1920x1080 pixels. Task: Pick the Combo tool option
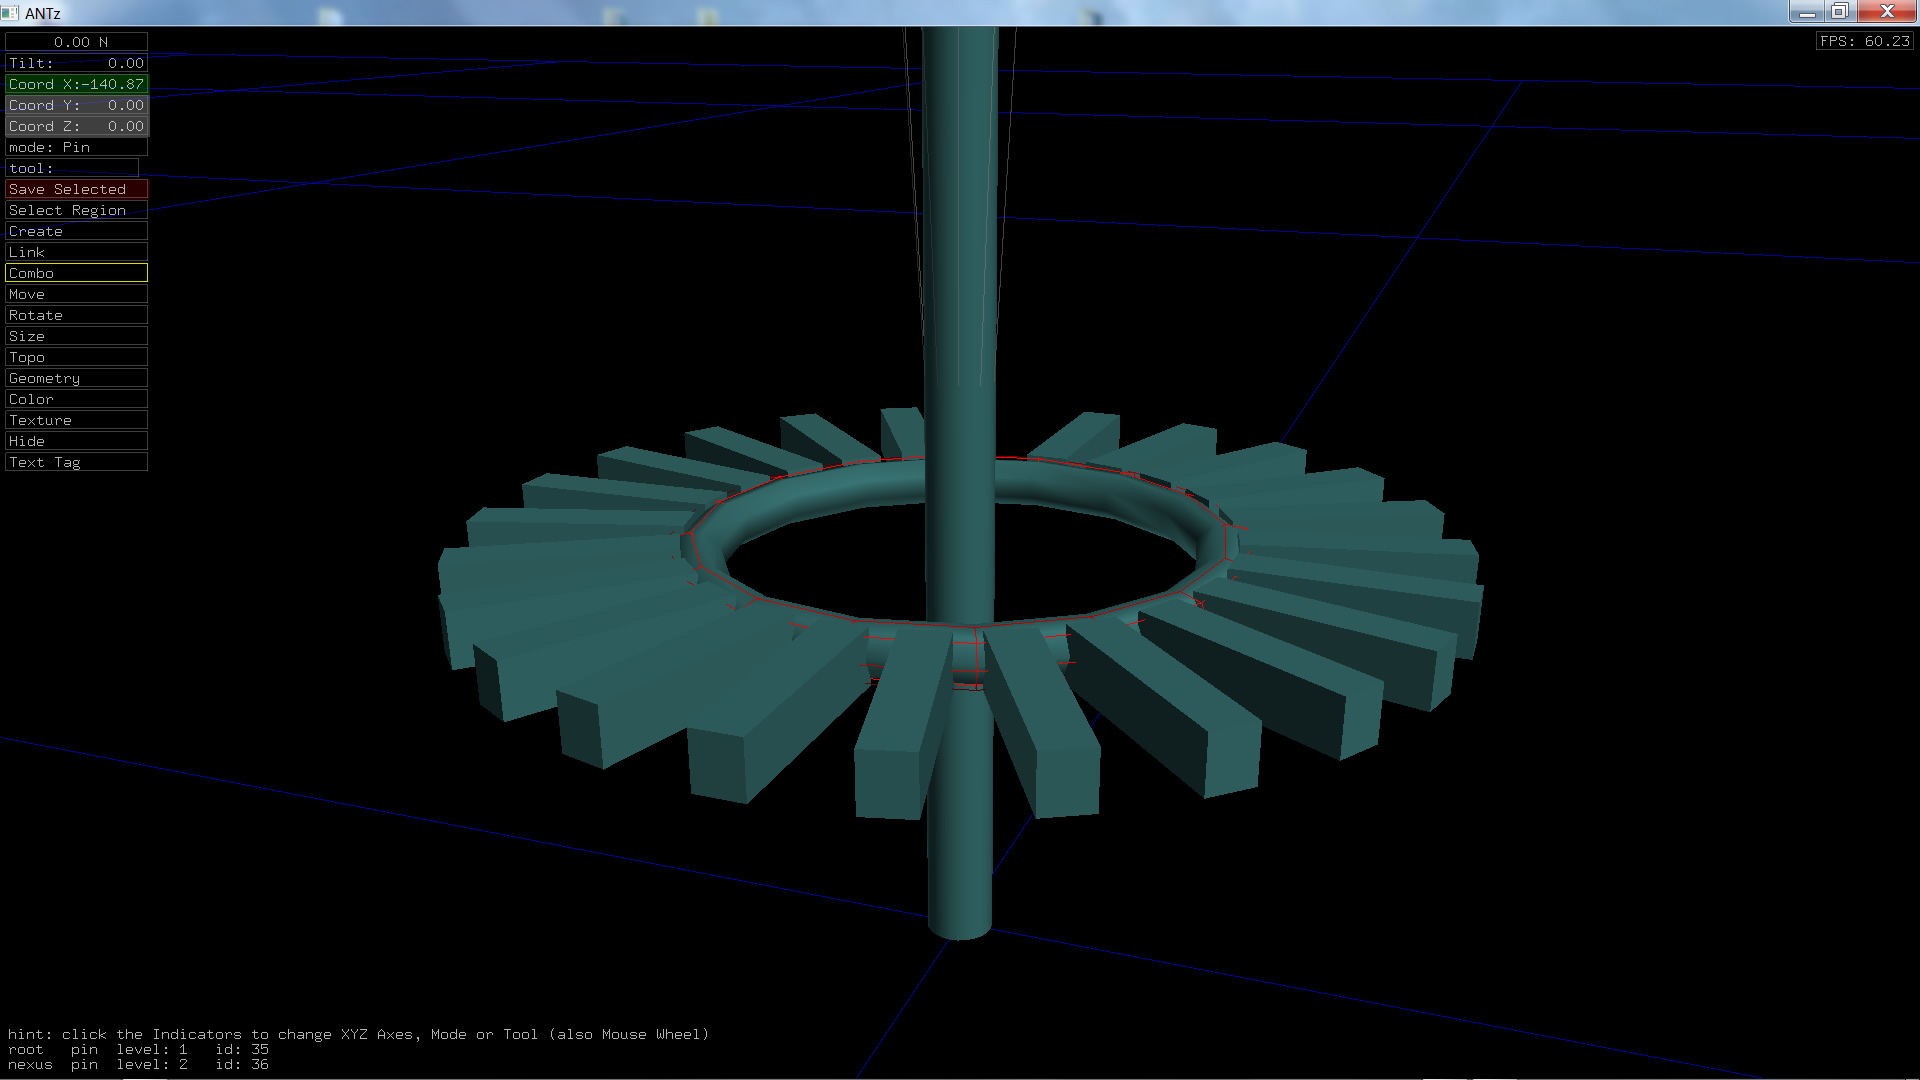pyautogui.click(x=76, y=273)
